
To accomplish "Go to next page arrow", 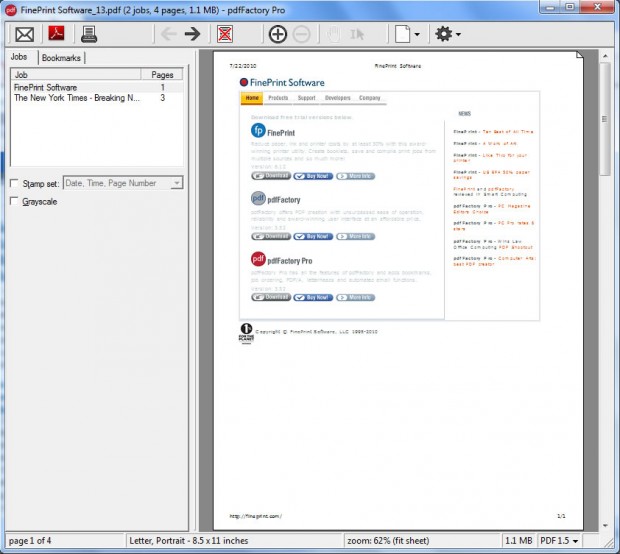I will 193,34.
